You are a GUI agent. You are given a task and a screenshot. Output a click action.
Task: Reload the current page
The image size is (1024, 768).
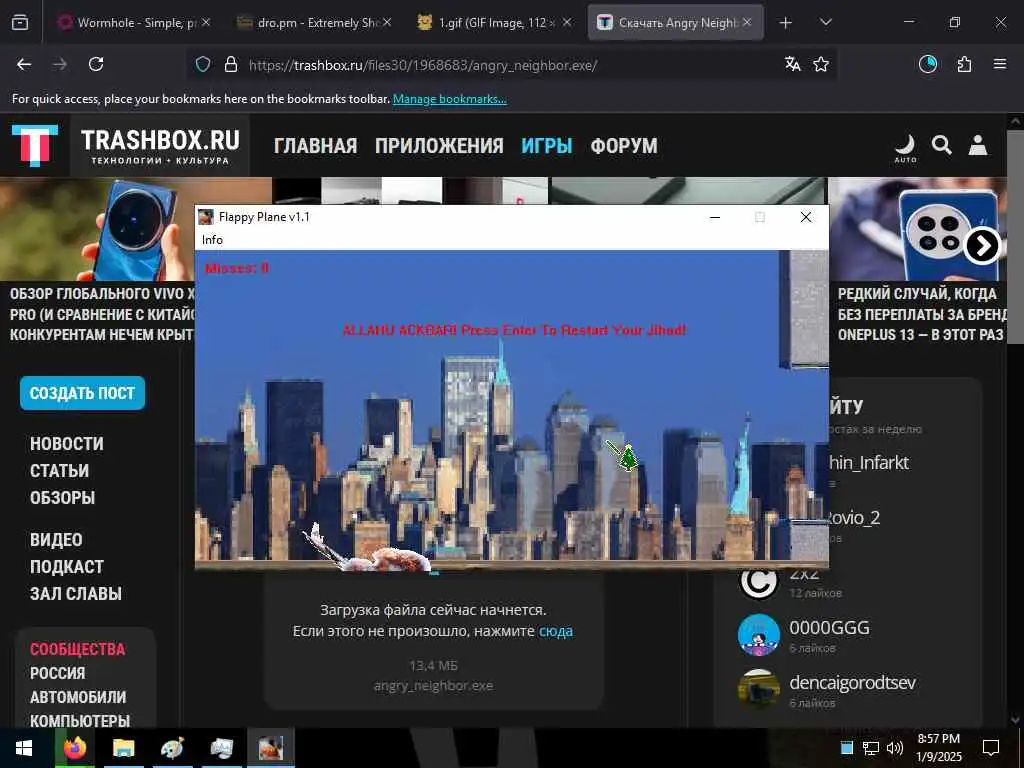tap(96, 64)
